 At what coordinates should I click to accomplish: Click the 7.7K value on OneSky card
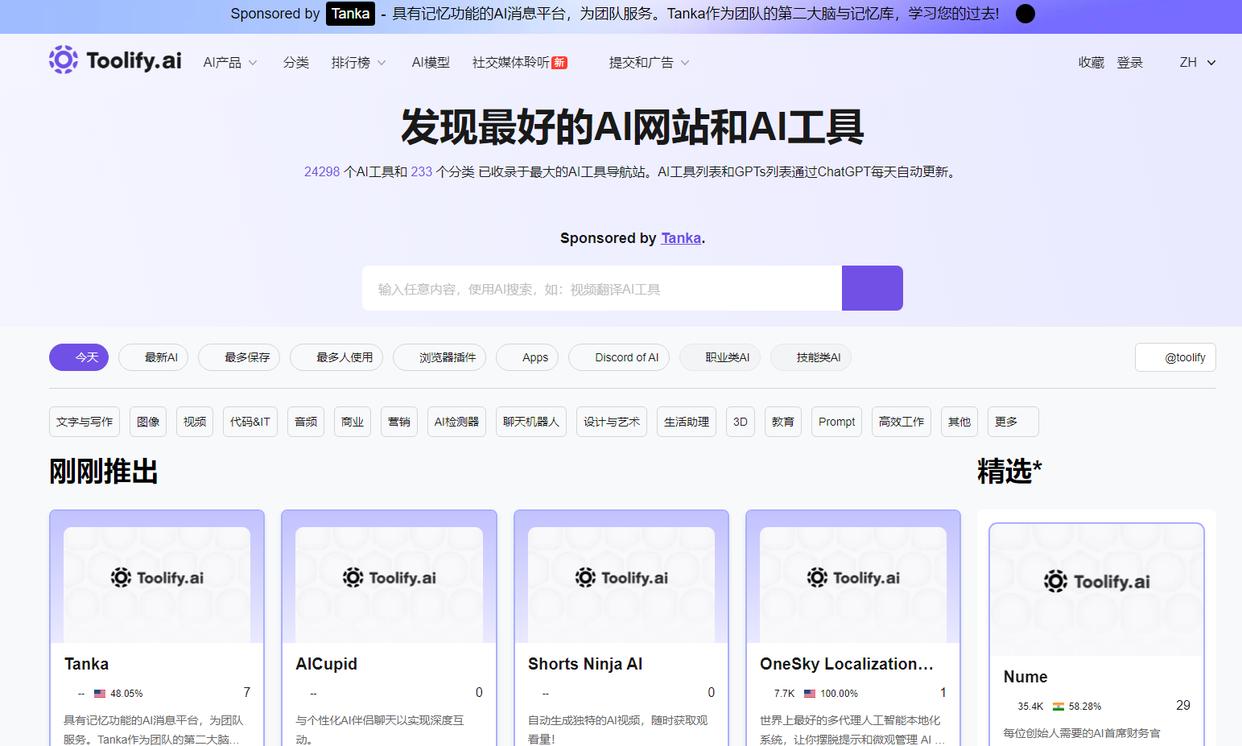[x=784, y=693]
